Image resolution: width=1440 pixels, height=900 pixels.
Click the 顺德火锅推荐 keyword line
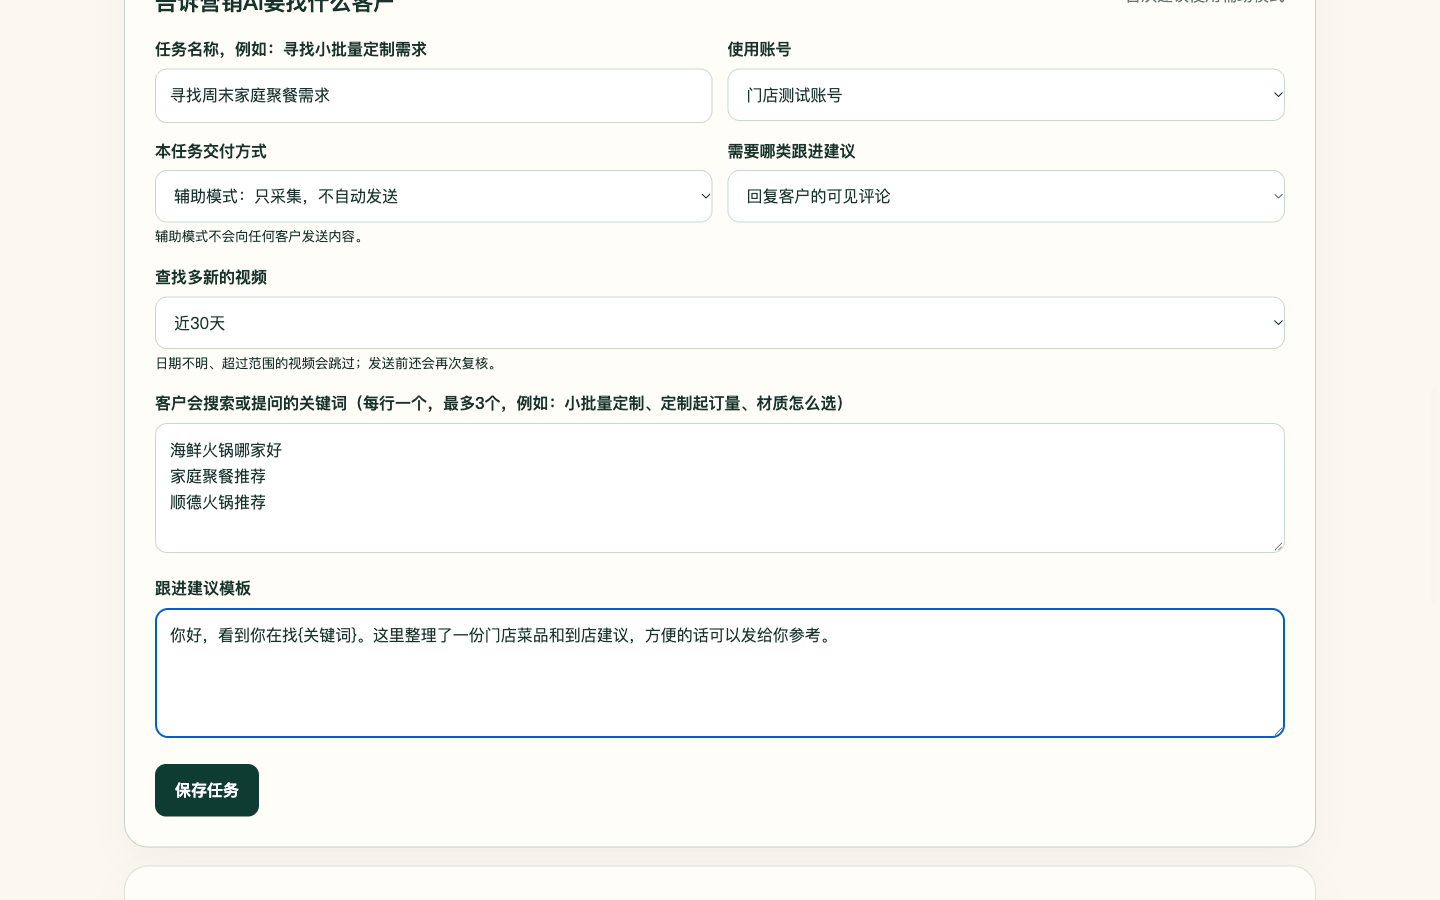coord(218,502)
